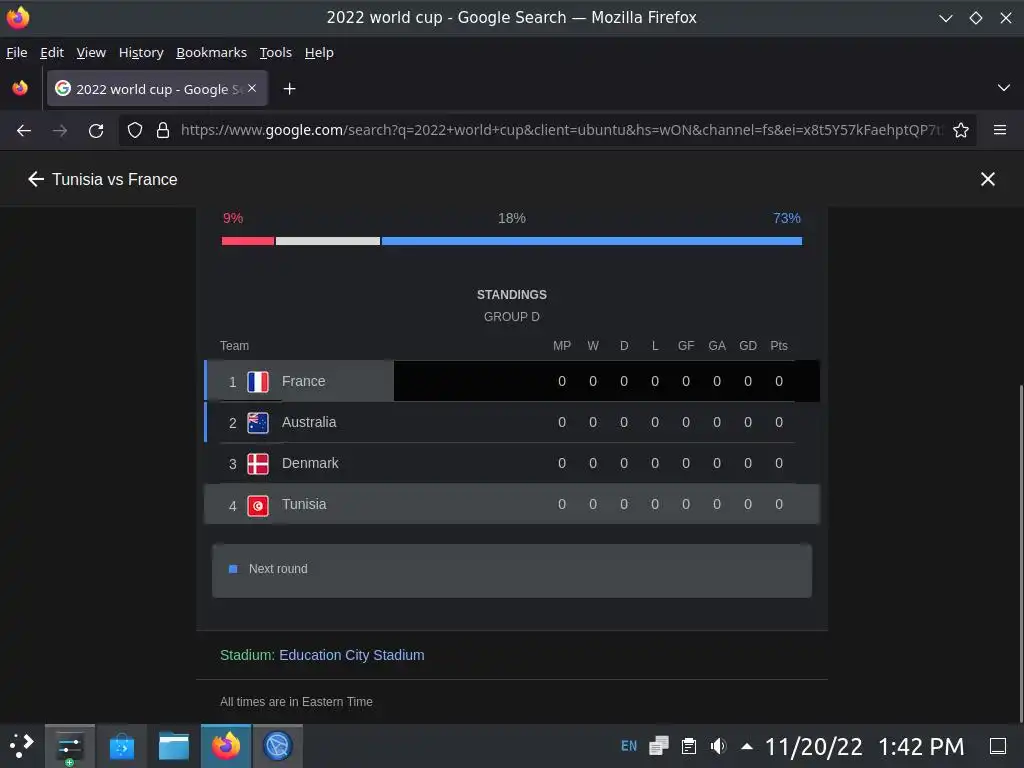Click the Firefox title bar menu icon
1024x768 pixels.
click(x=18, y=18)
